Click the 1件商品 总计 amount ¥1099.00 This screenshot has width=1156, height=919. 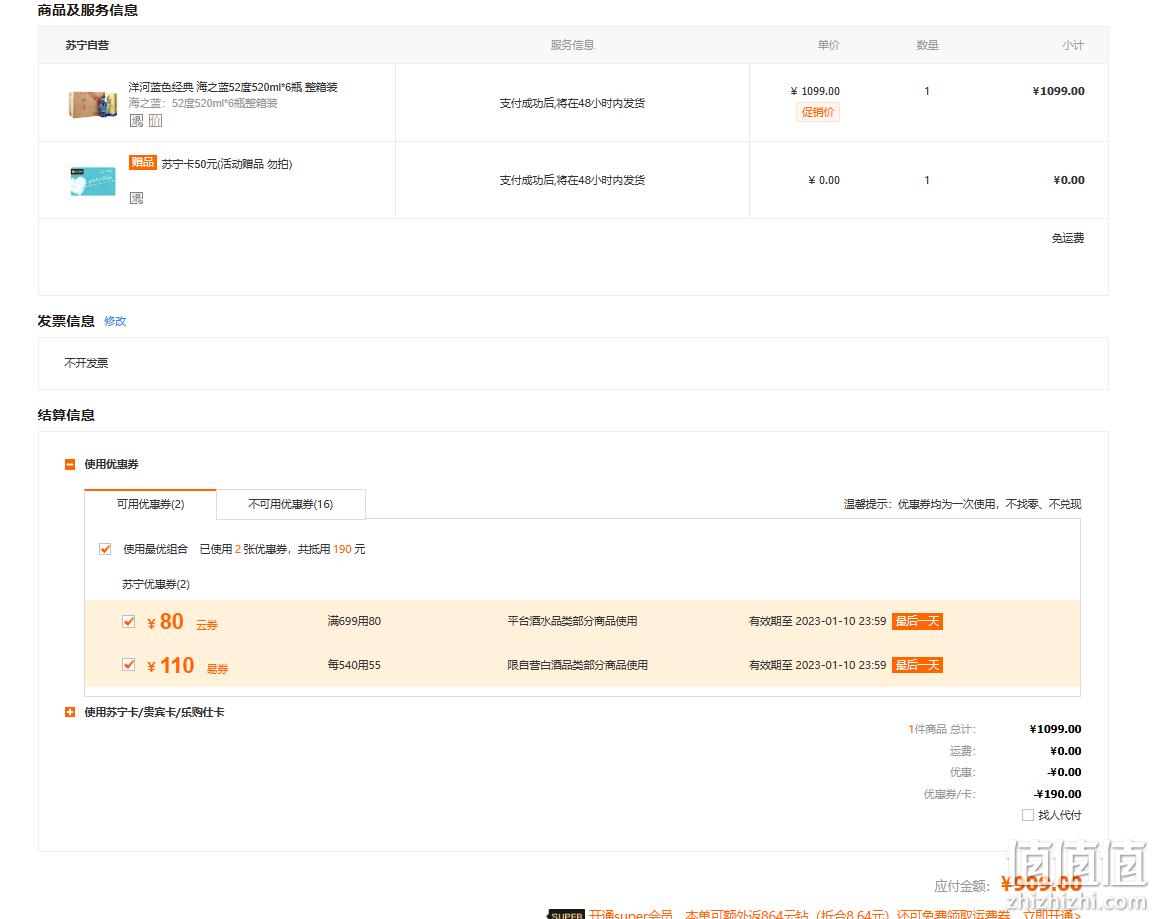pyautogui.click(x=1056, y=729)
